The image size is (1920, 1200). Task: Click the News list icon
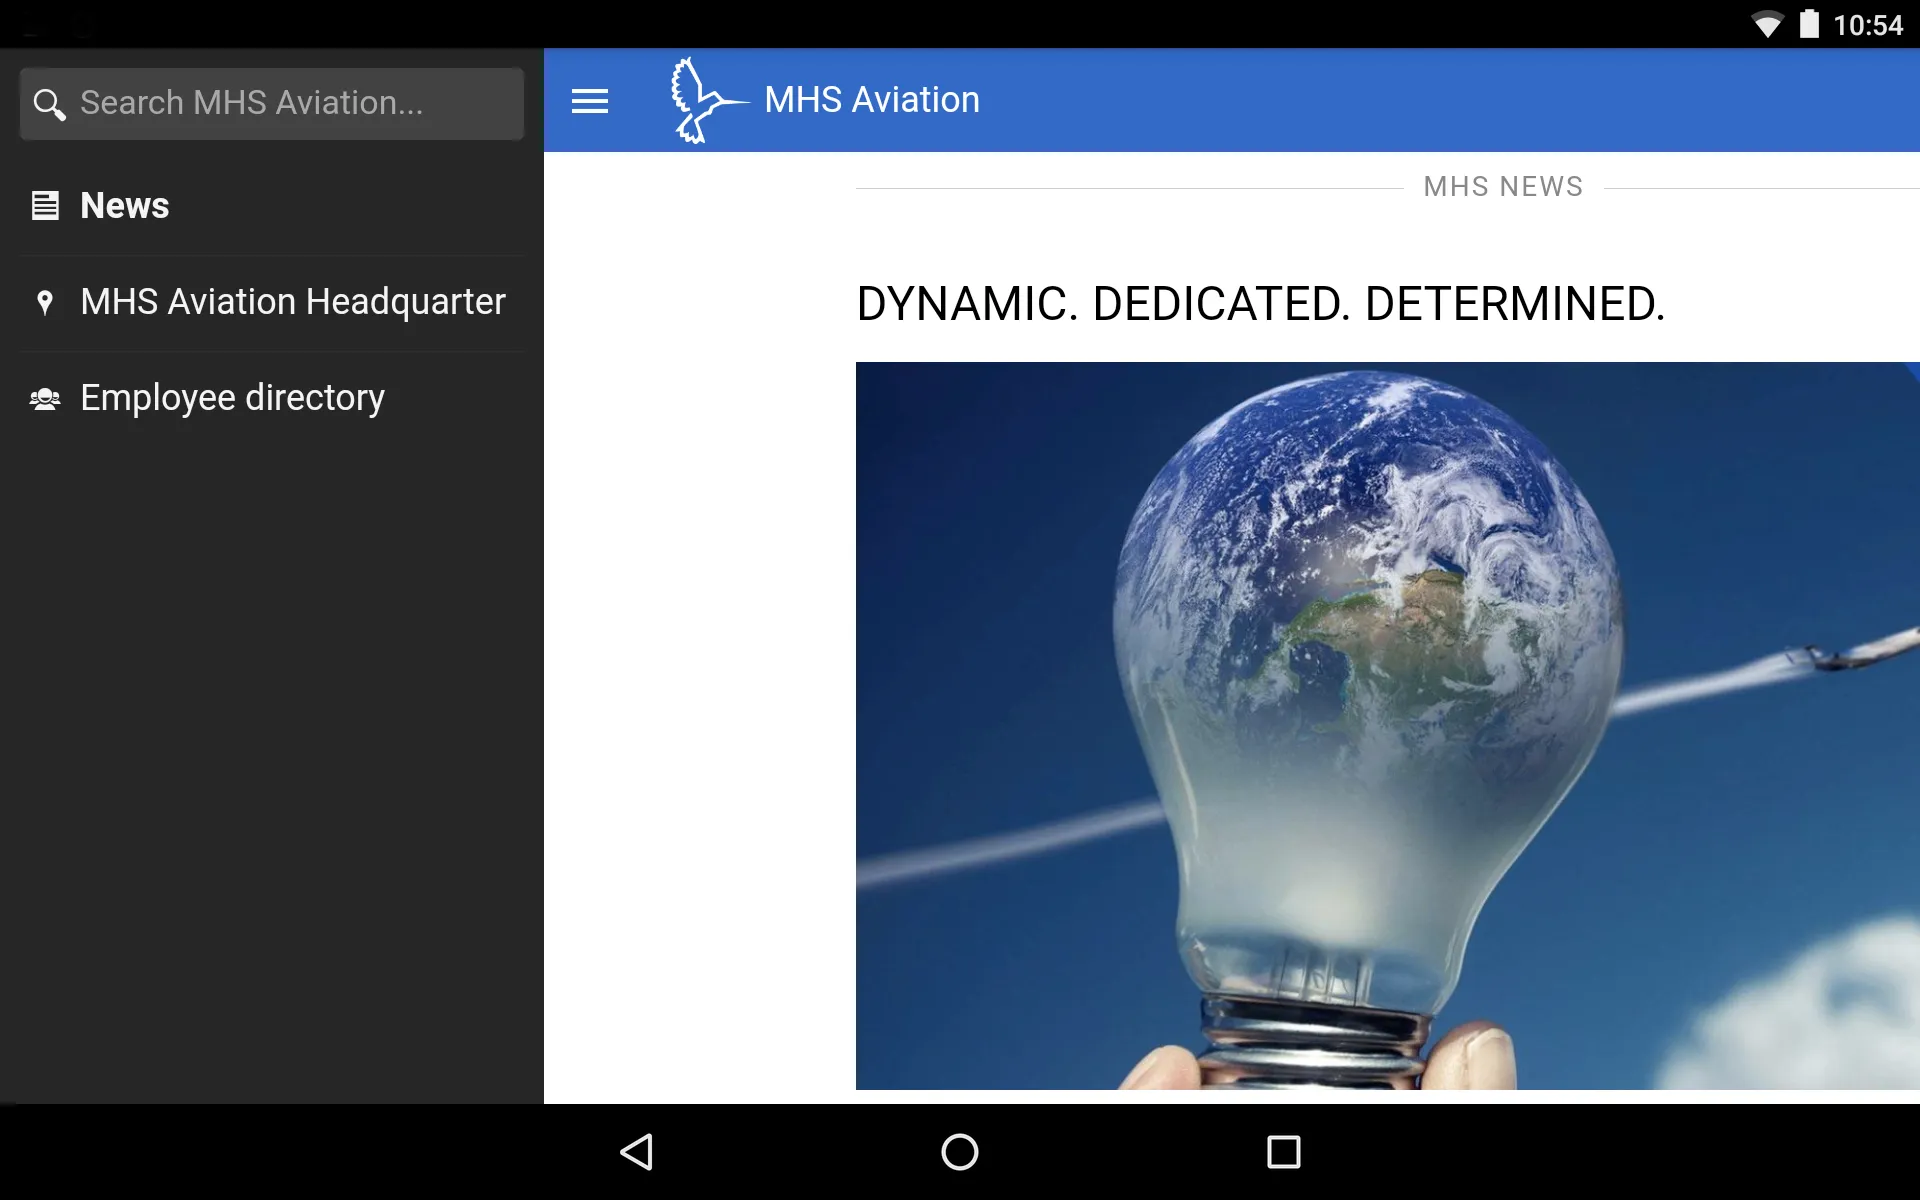tap(46, 205)
